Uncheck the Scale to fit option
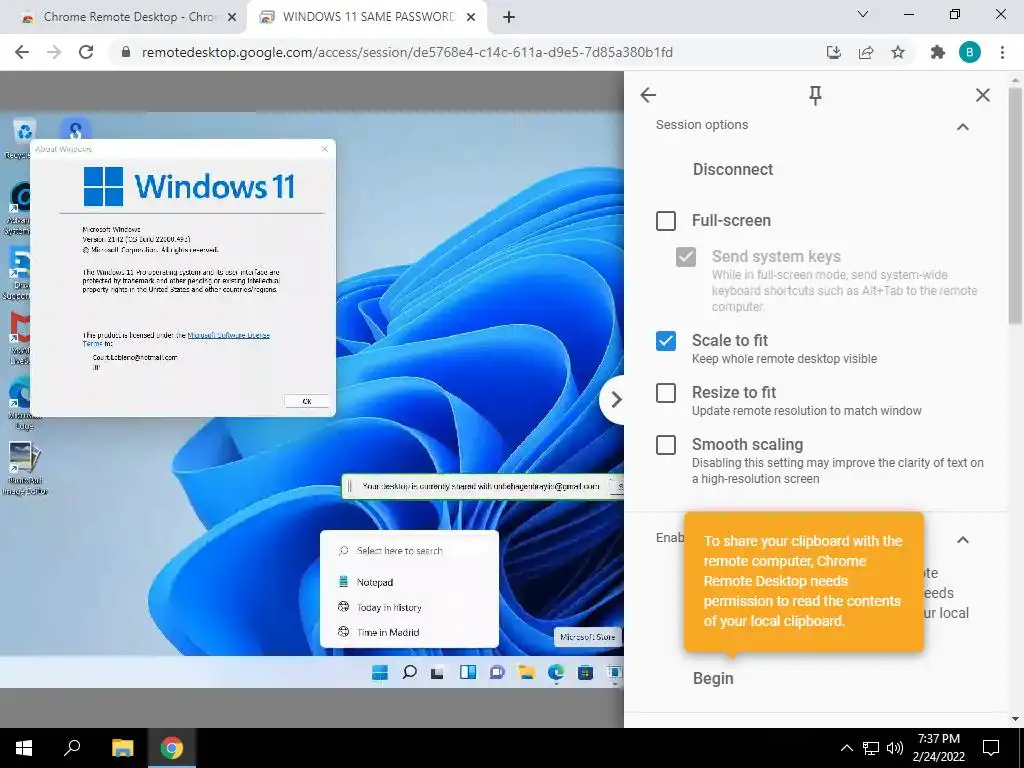Viewport: 1024px width, 768px height. [x=666, y=341]
